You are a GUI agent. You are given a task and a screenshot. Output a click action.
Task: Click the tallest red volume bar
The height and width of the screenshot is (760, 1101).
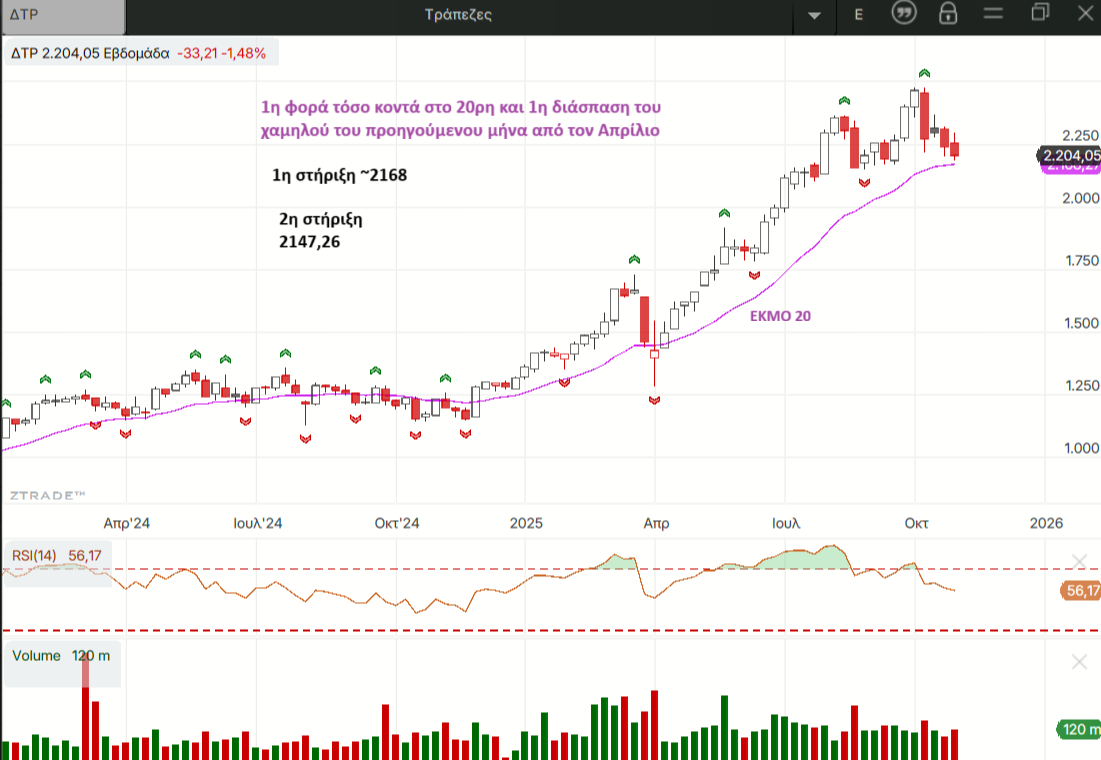[85, 710]
